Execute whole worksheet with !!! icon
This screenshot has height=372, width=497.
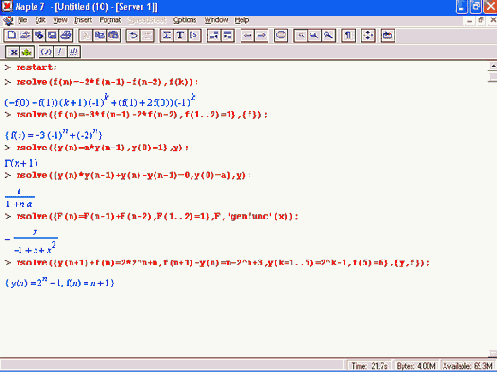click(x=73, y=52)
